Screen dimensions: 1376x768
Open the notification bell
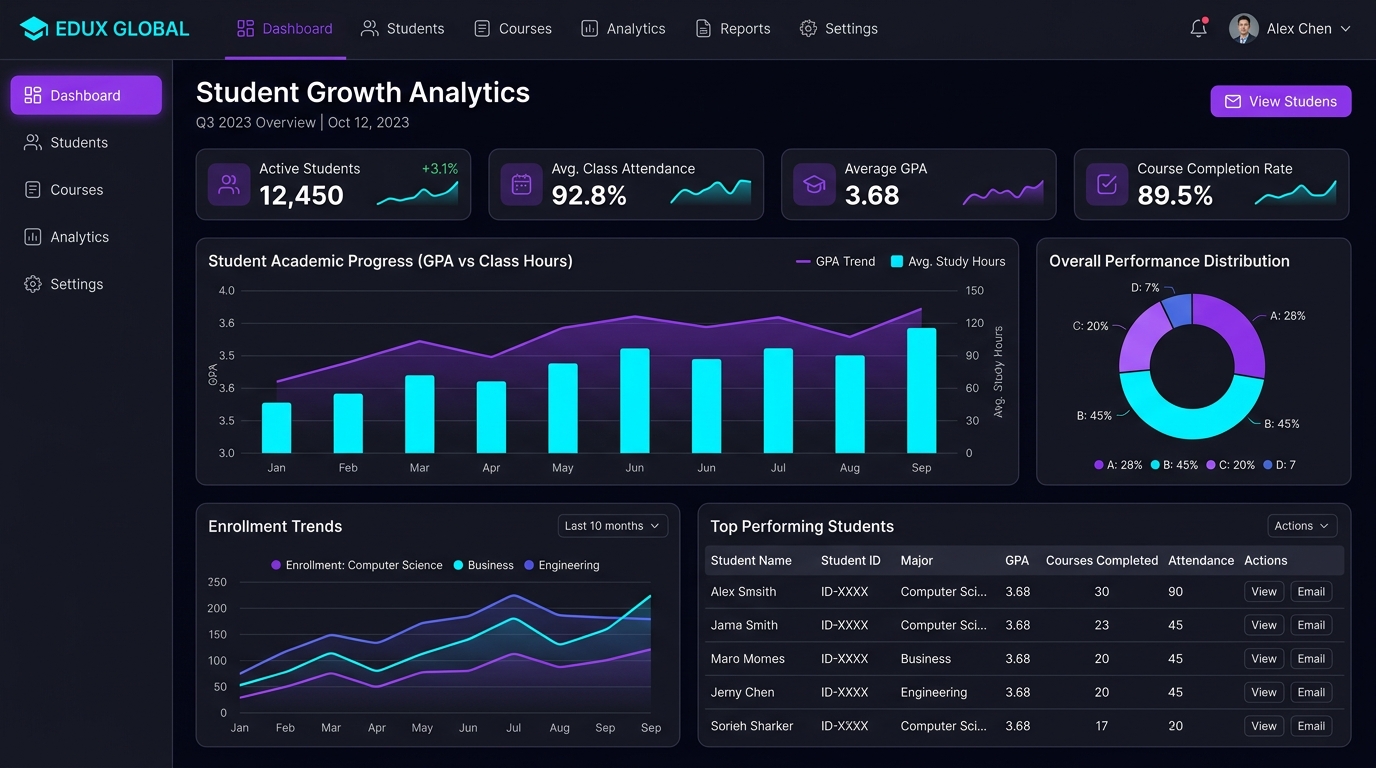point(1198,29)
